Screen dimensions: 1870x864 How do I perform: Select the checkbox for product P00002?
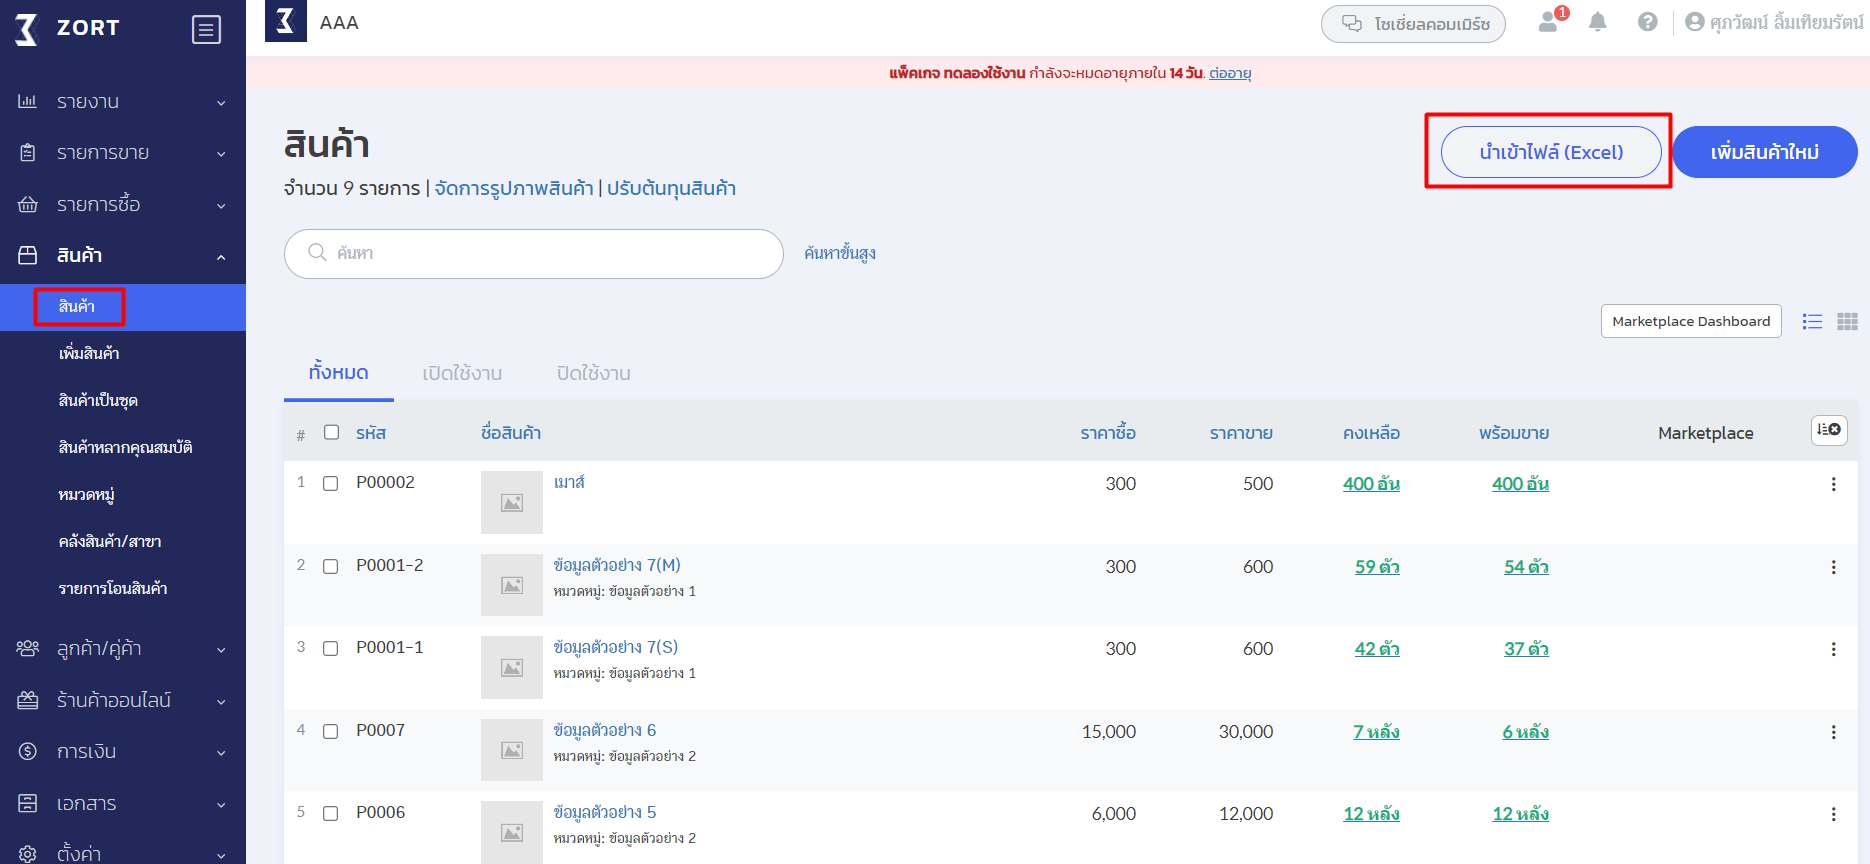(331, 484)
